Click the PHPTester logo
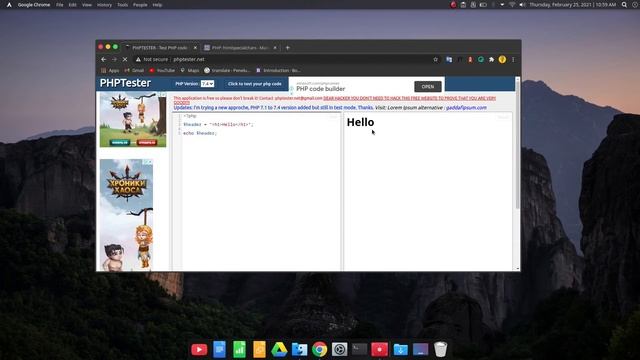This screenshot has width=640, height=360. tap(125, 83)
